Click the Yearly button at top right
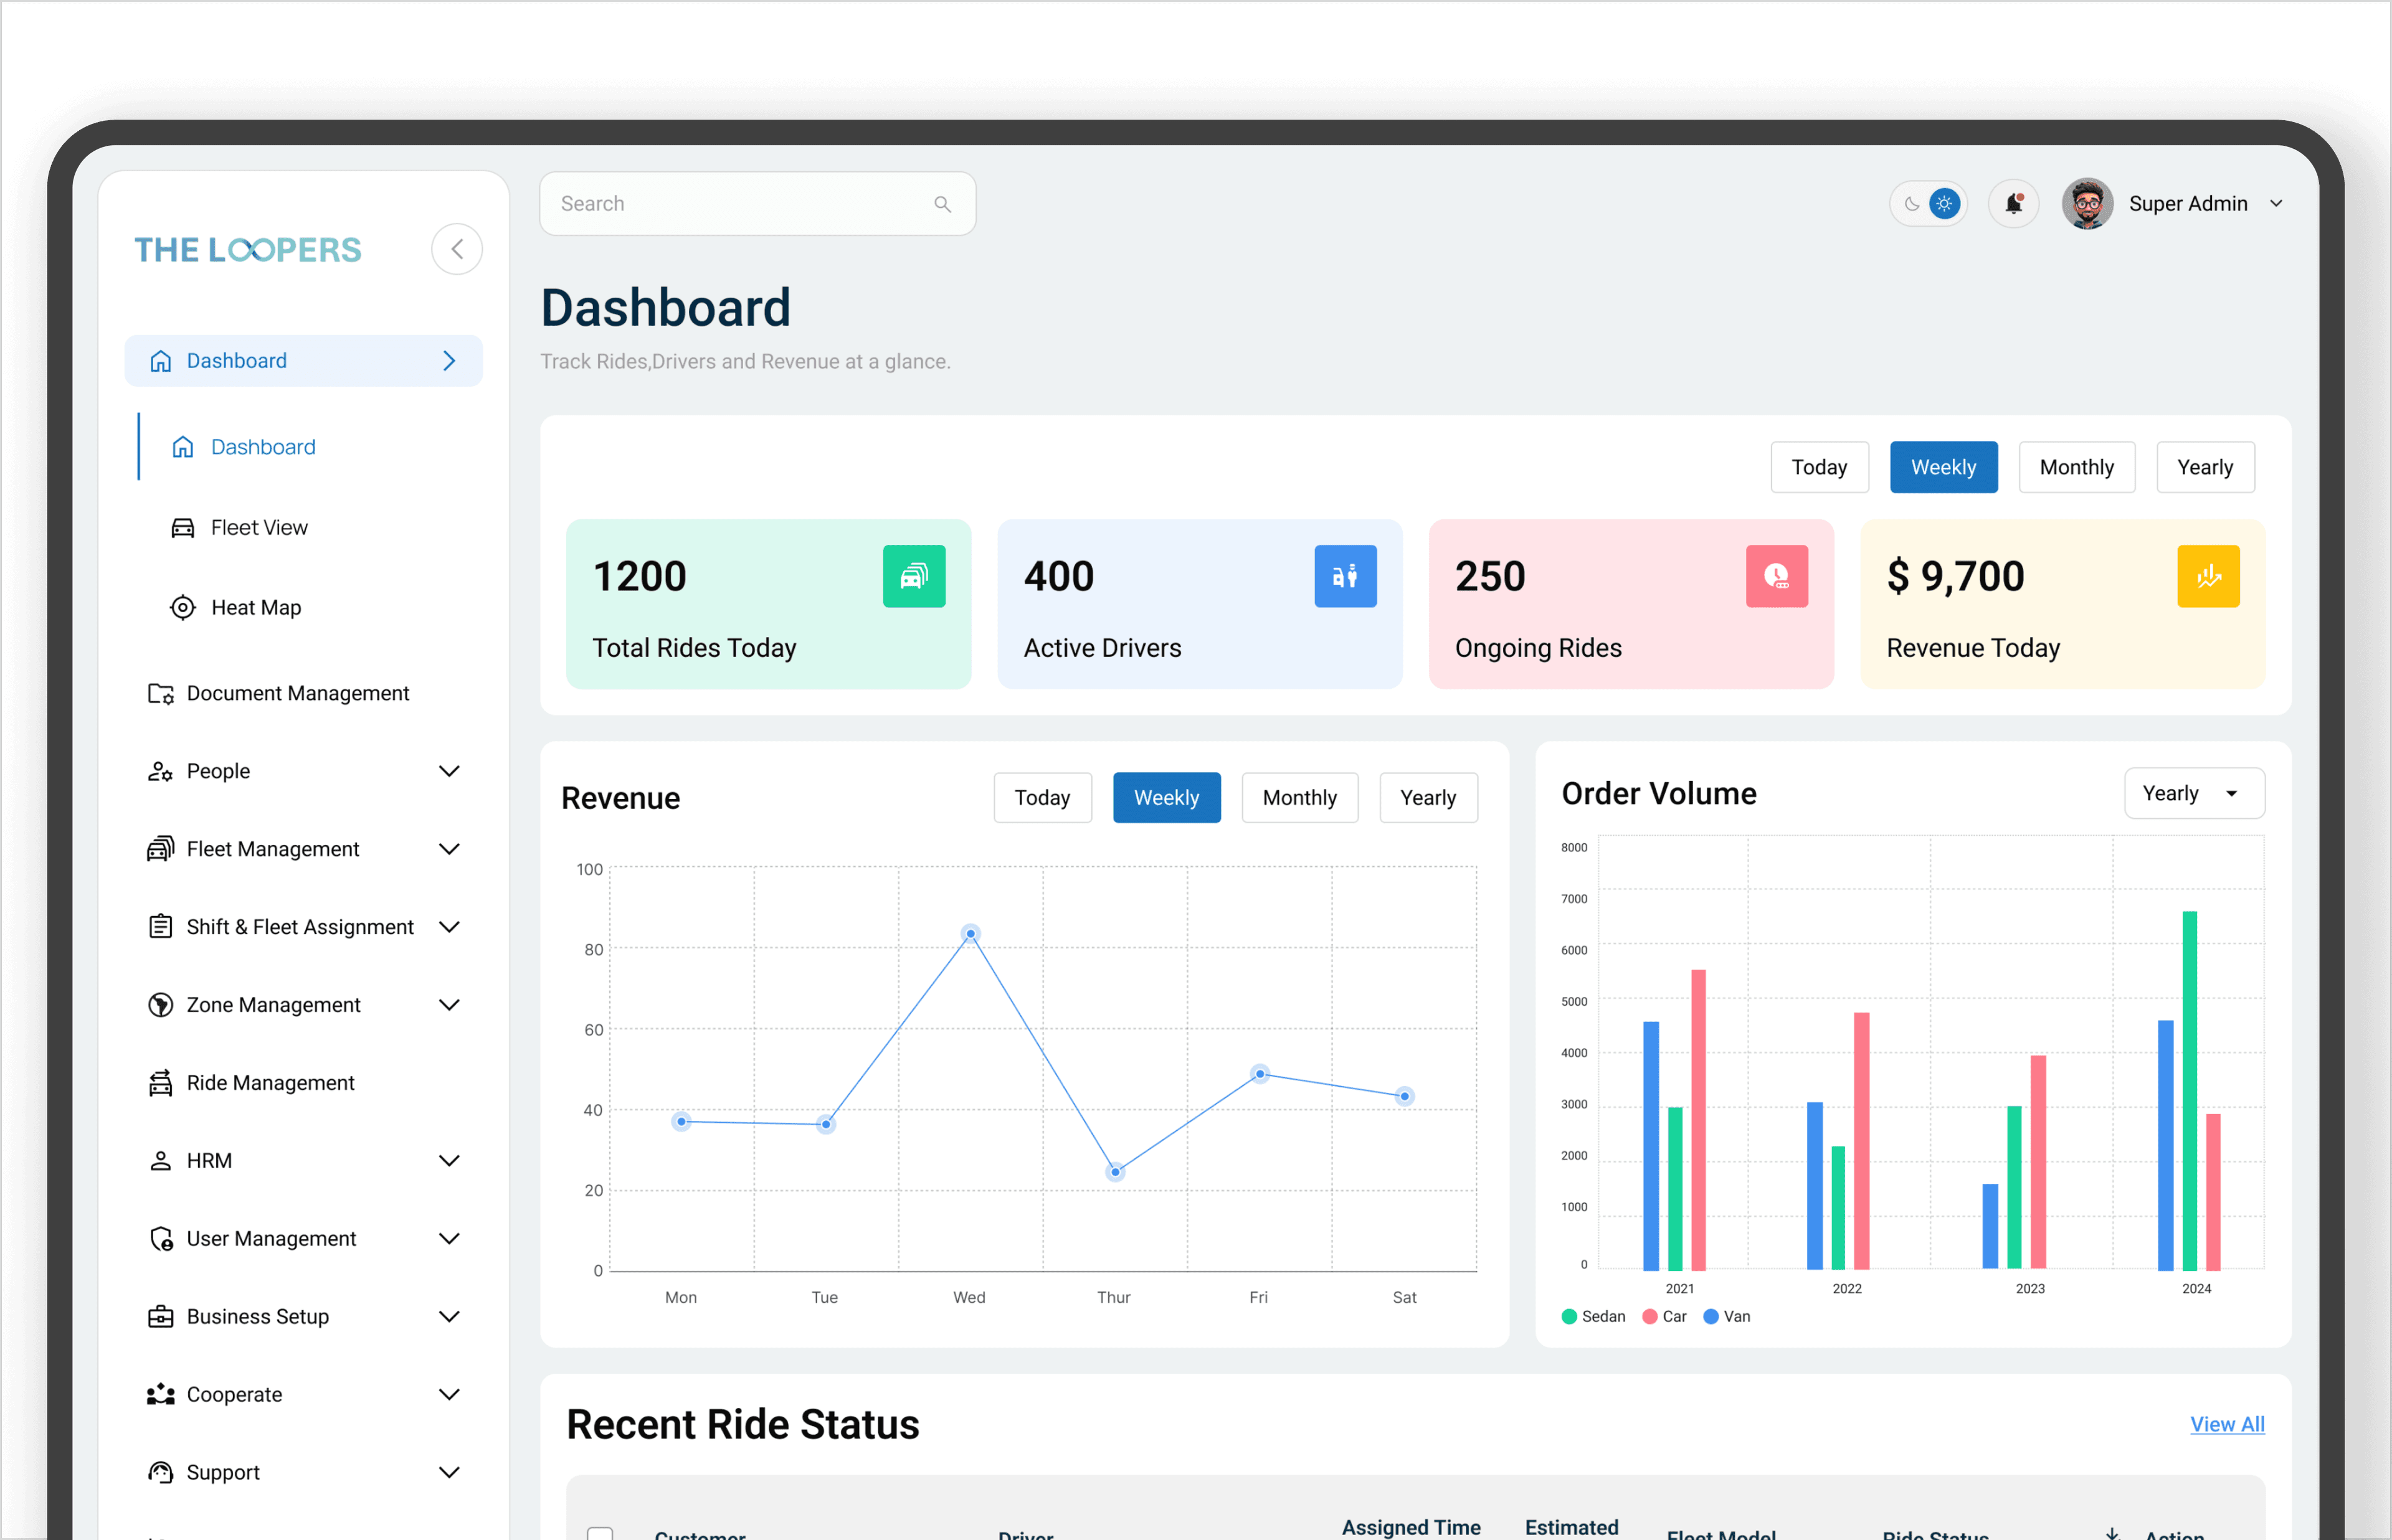 coord(2205,466)
